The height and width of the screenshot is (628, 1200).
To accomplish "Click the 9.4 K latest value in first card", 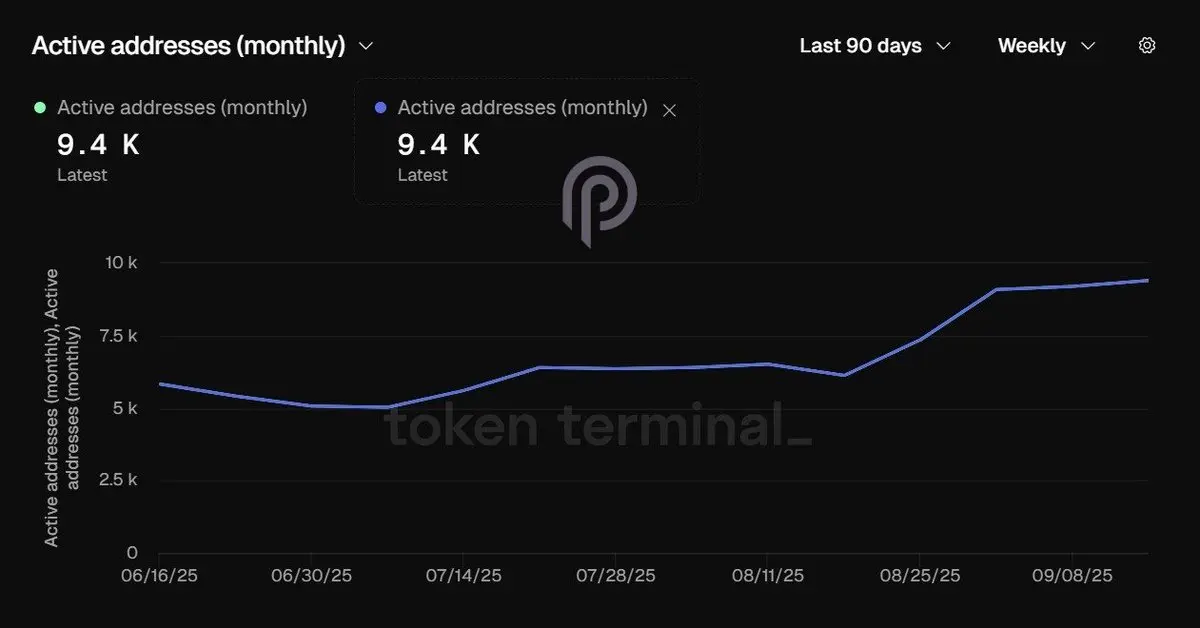I will [x=98, y=145].
